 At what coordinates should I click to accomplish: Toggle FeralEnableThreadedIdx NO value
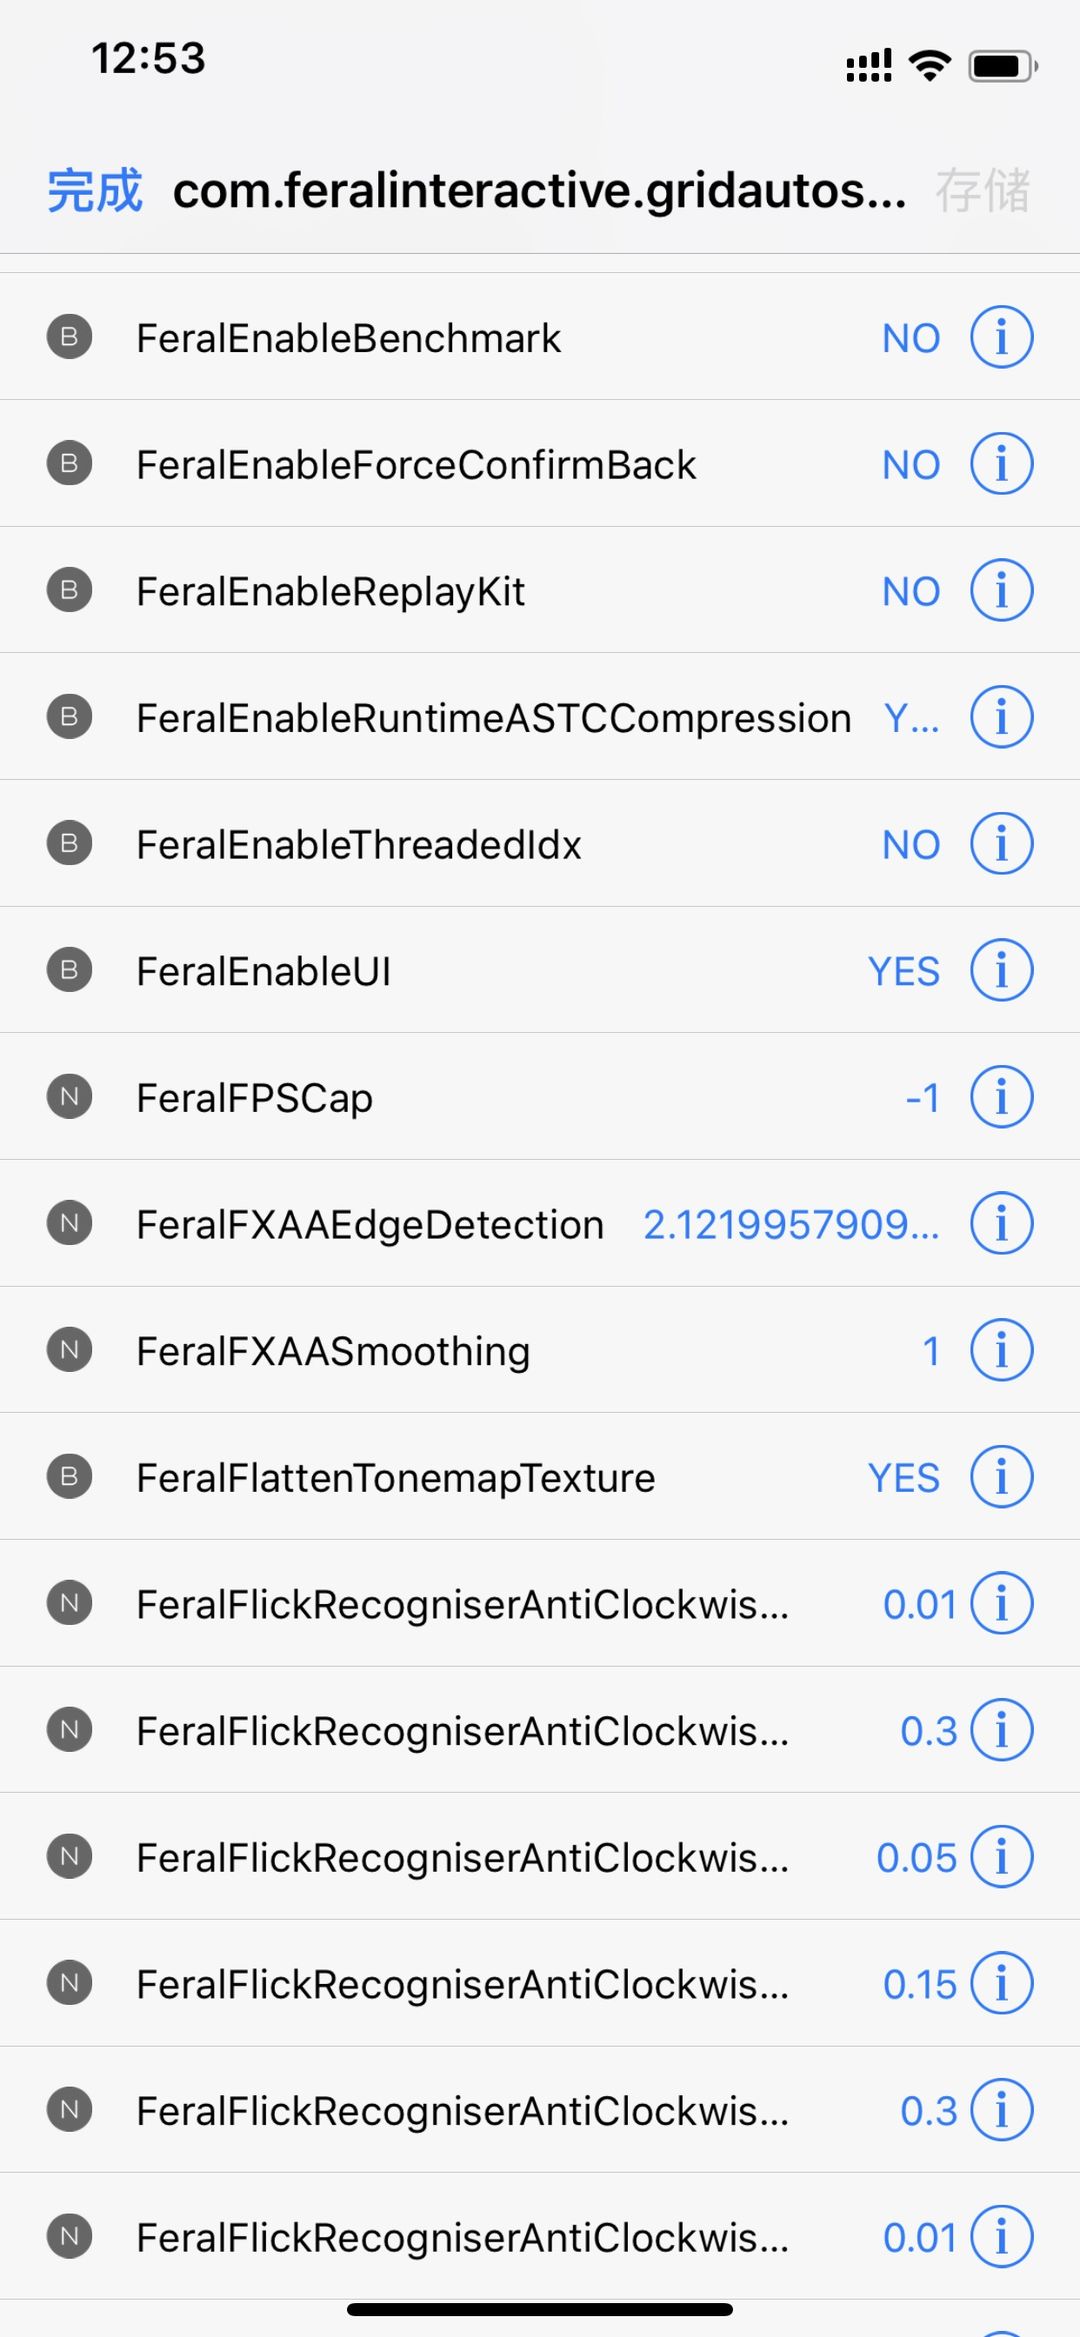[911, 845]
